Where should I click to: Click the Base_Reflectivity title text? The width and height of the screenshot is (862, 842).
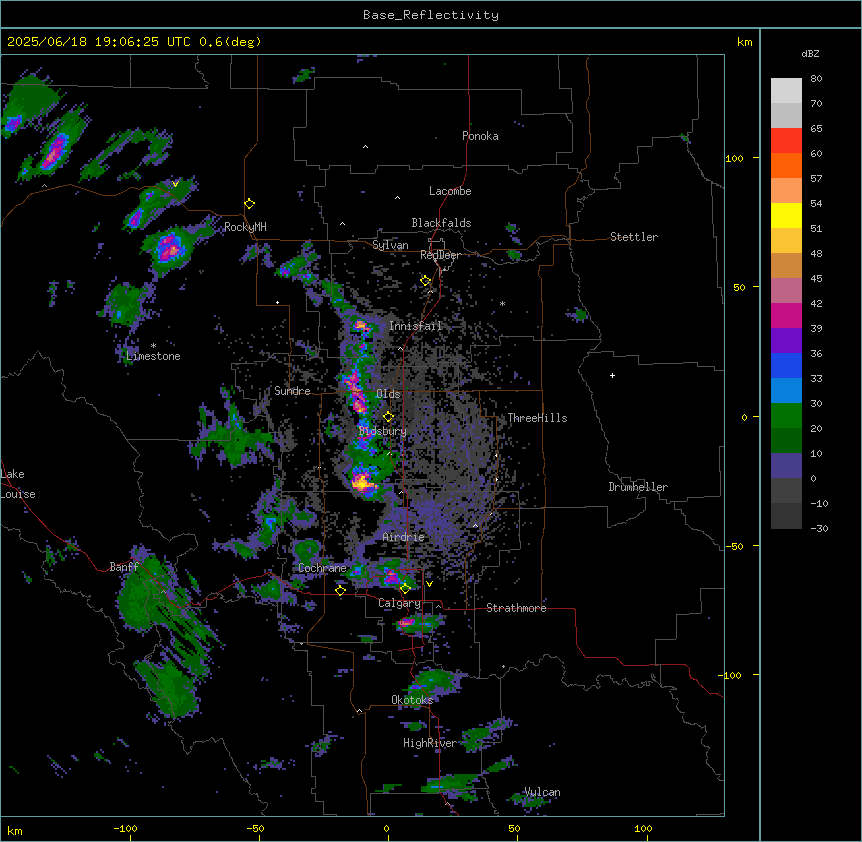tap(431, 15)
